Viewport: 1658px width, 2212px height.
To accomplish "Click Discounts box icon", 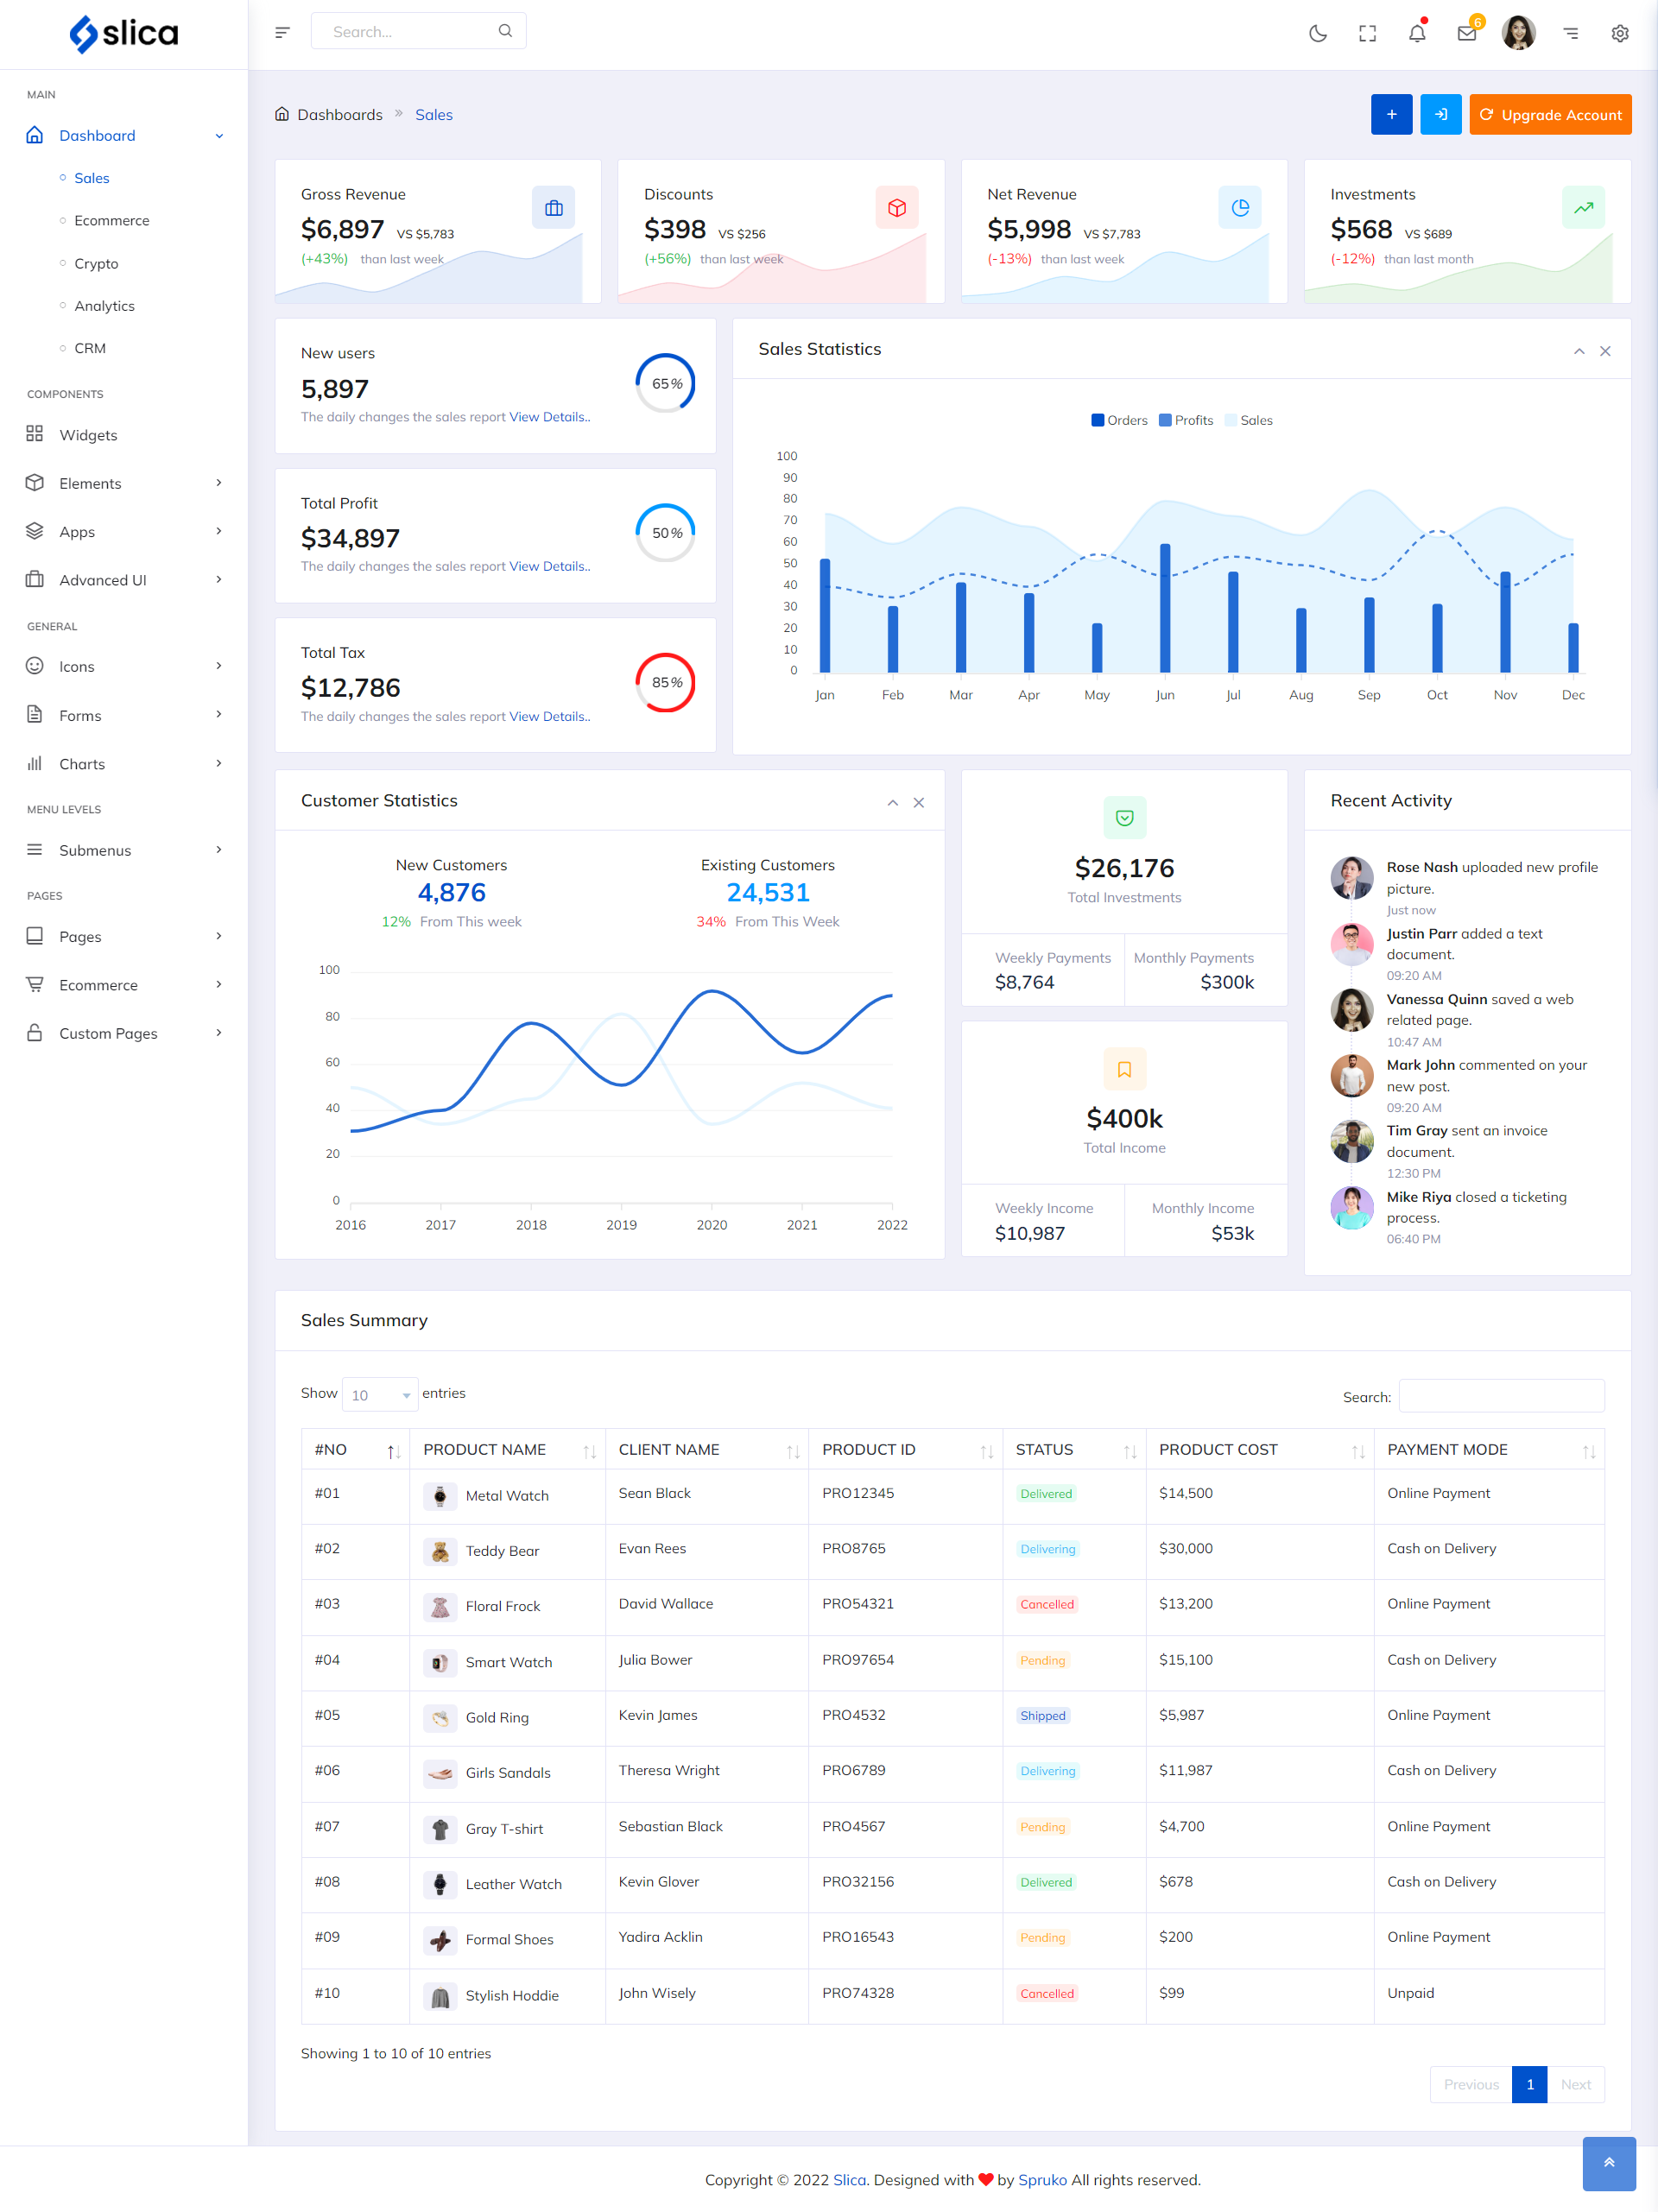I will coord(896,207).
